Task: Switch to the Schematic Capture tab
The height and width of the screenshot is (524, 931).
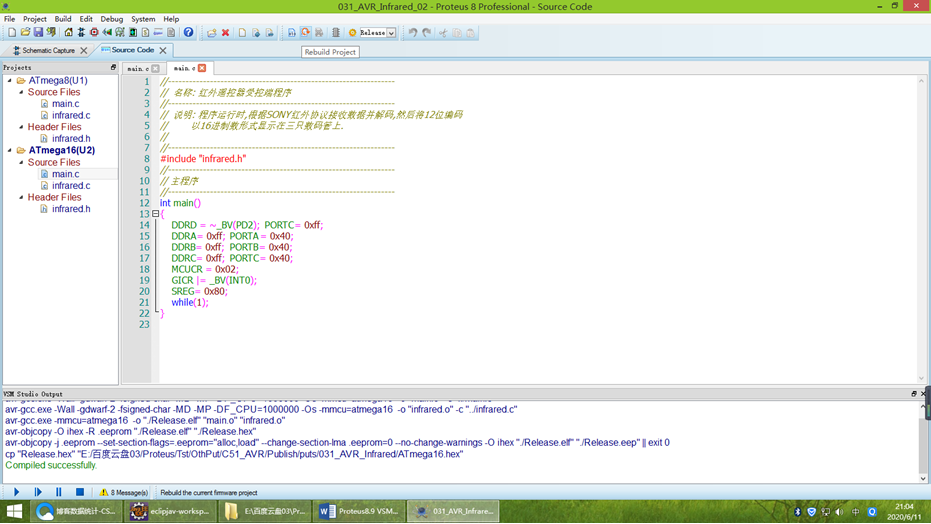Action: coord(48,50)
